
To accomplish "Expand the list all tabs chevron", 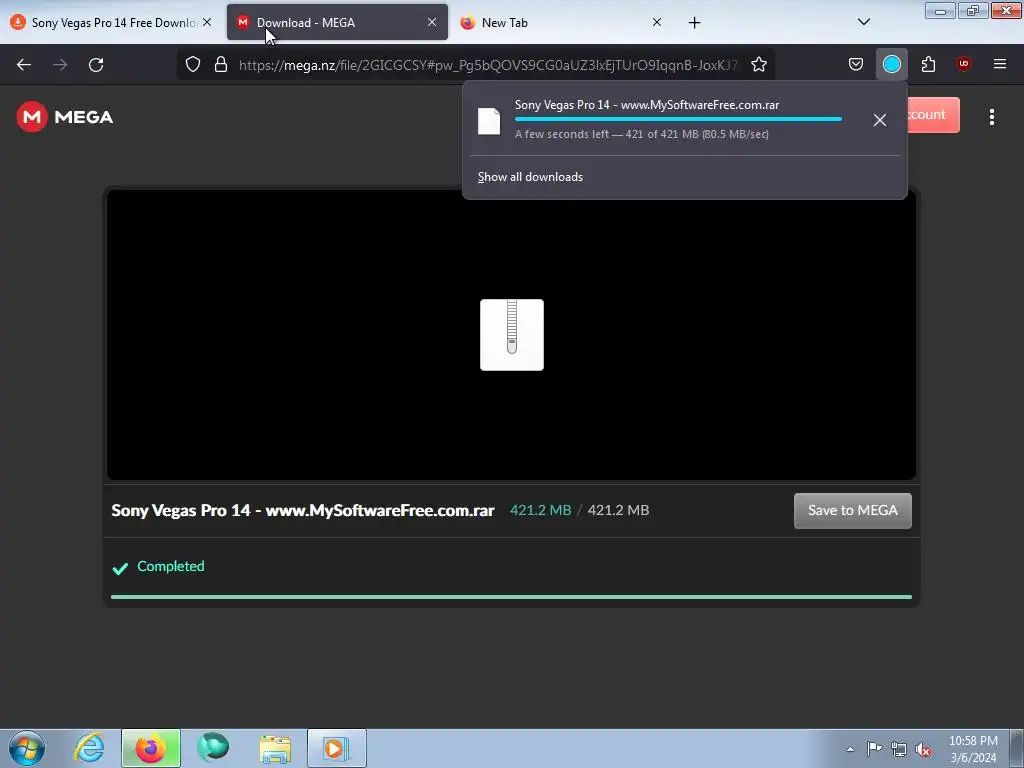I will pos(863,22).
